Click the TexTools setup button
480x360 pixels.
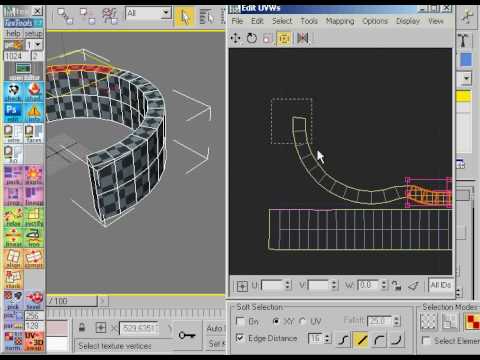[33, 34]
